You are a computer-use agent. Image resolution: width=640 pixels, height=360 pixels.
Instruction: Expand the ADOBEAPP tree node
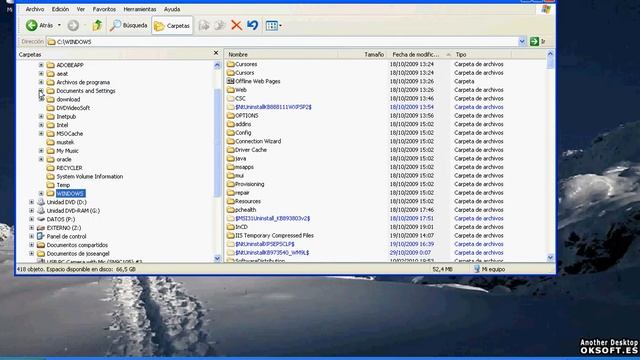pyautogui.click(x=41, y=65)
